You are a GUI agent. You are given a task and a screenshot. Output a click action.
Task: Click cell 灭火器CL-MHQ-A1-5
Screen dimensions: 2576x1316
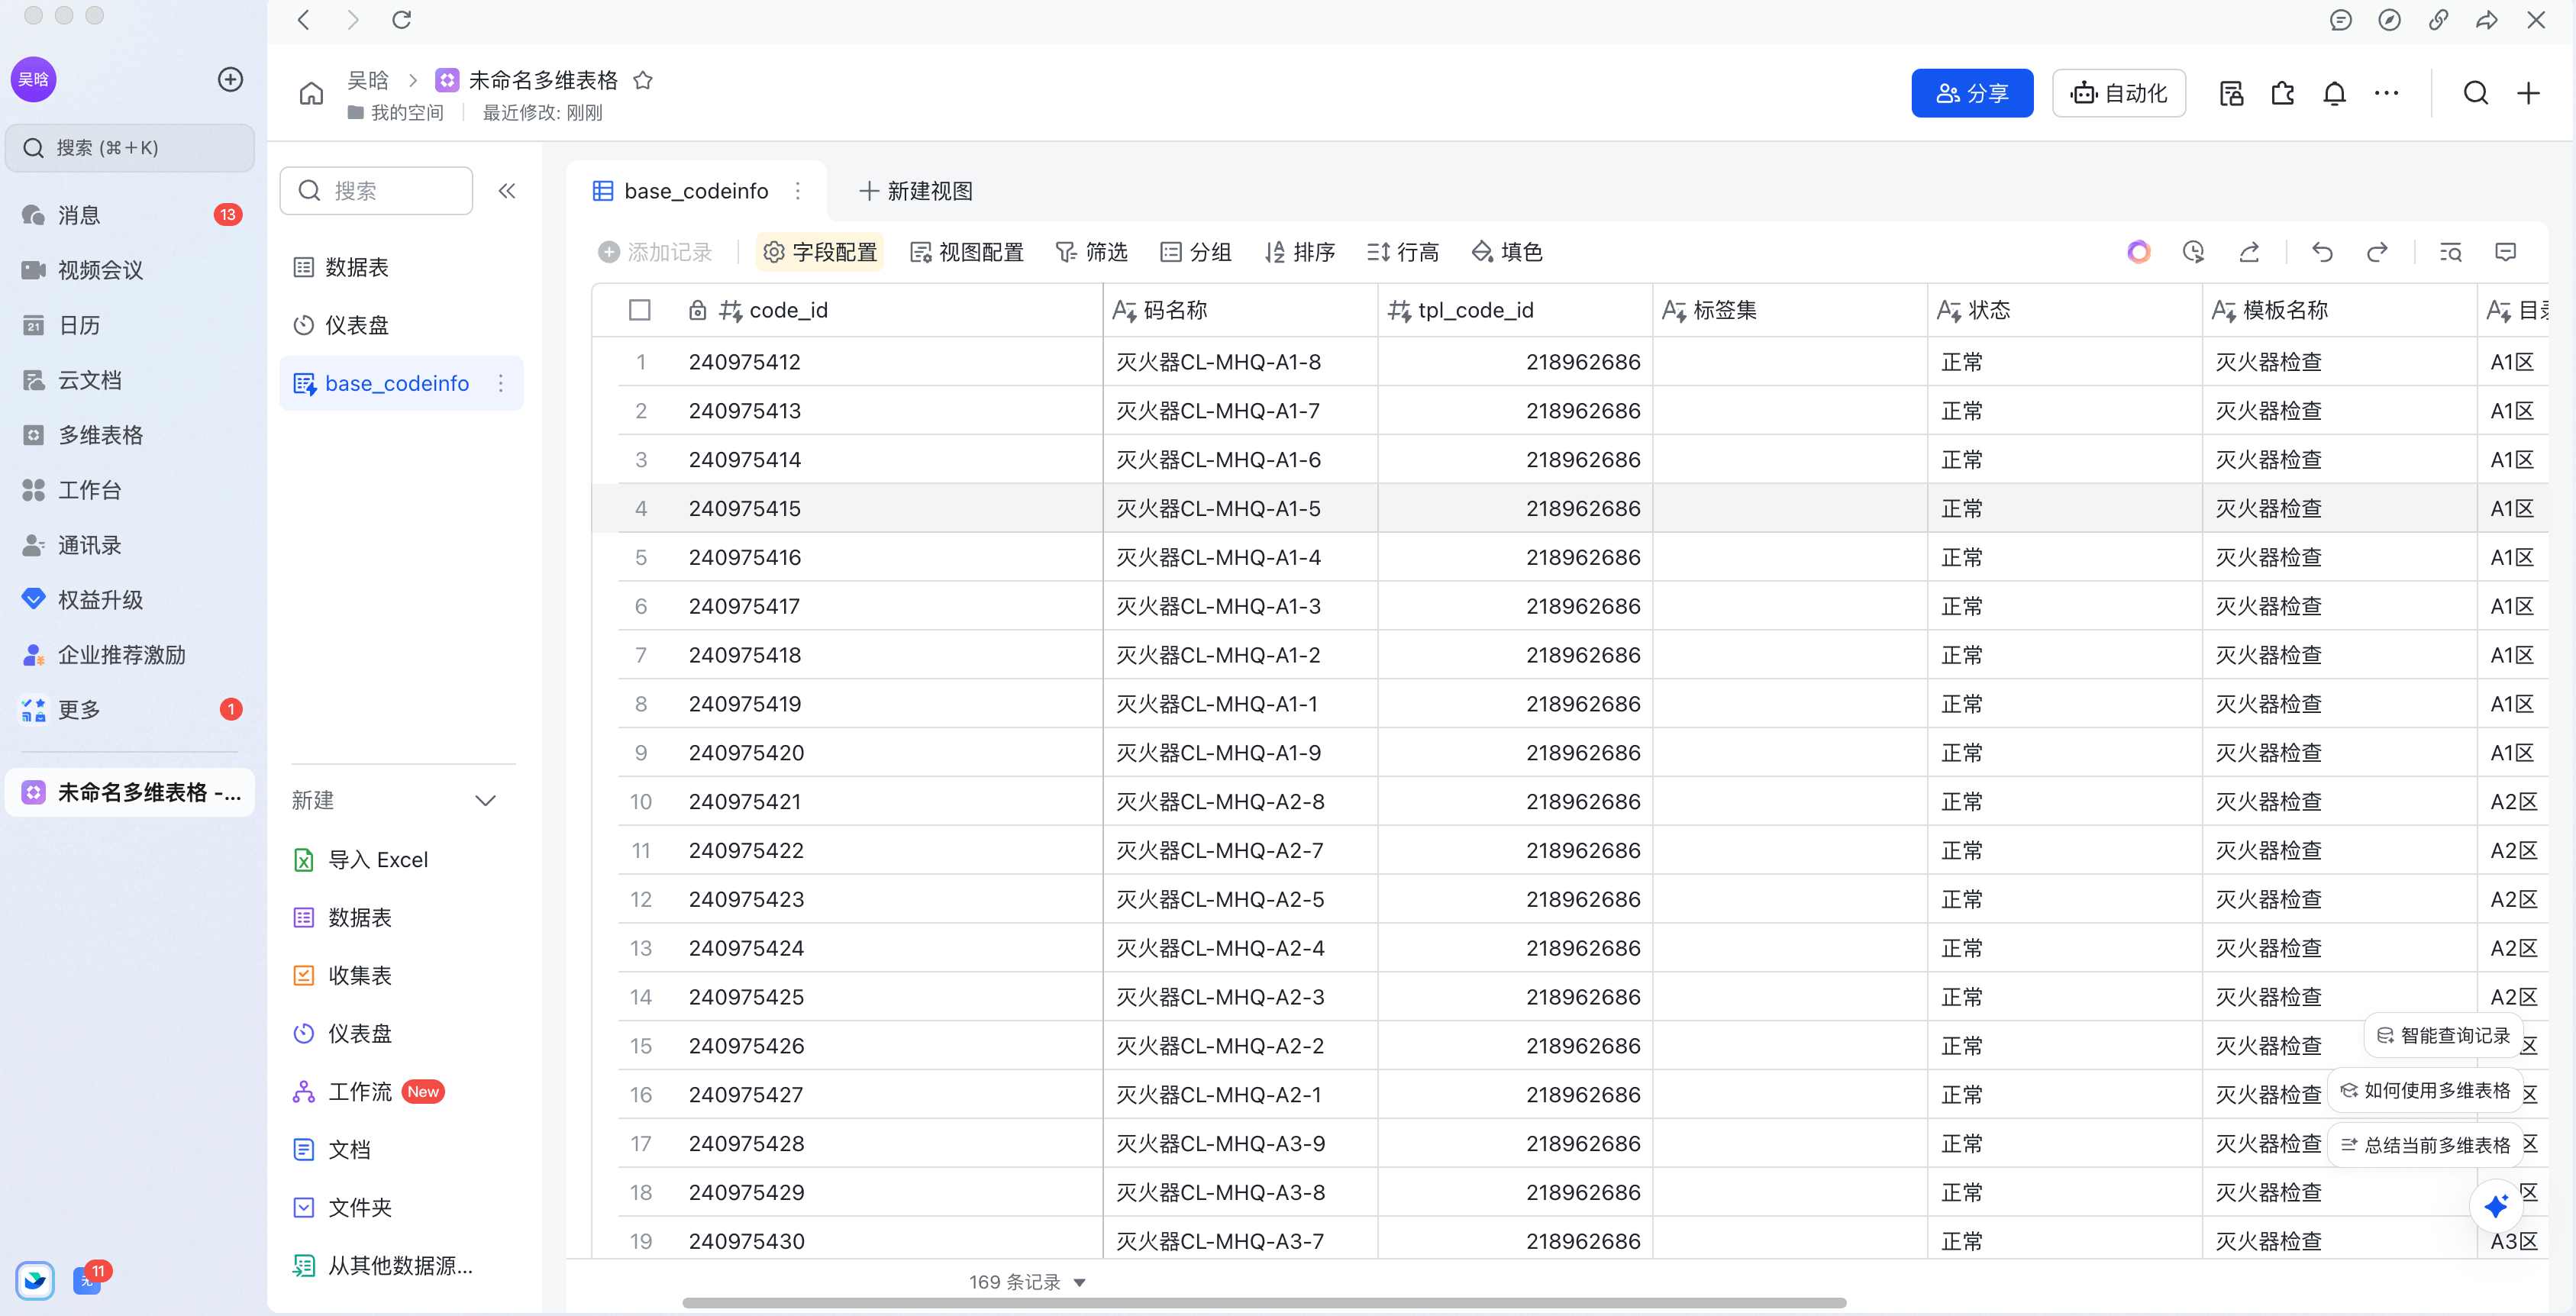[x=1240, y=508]
